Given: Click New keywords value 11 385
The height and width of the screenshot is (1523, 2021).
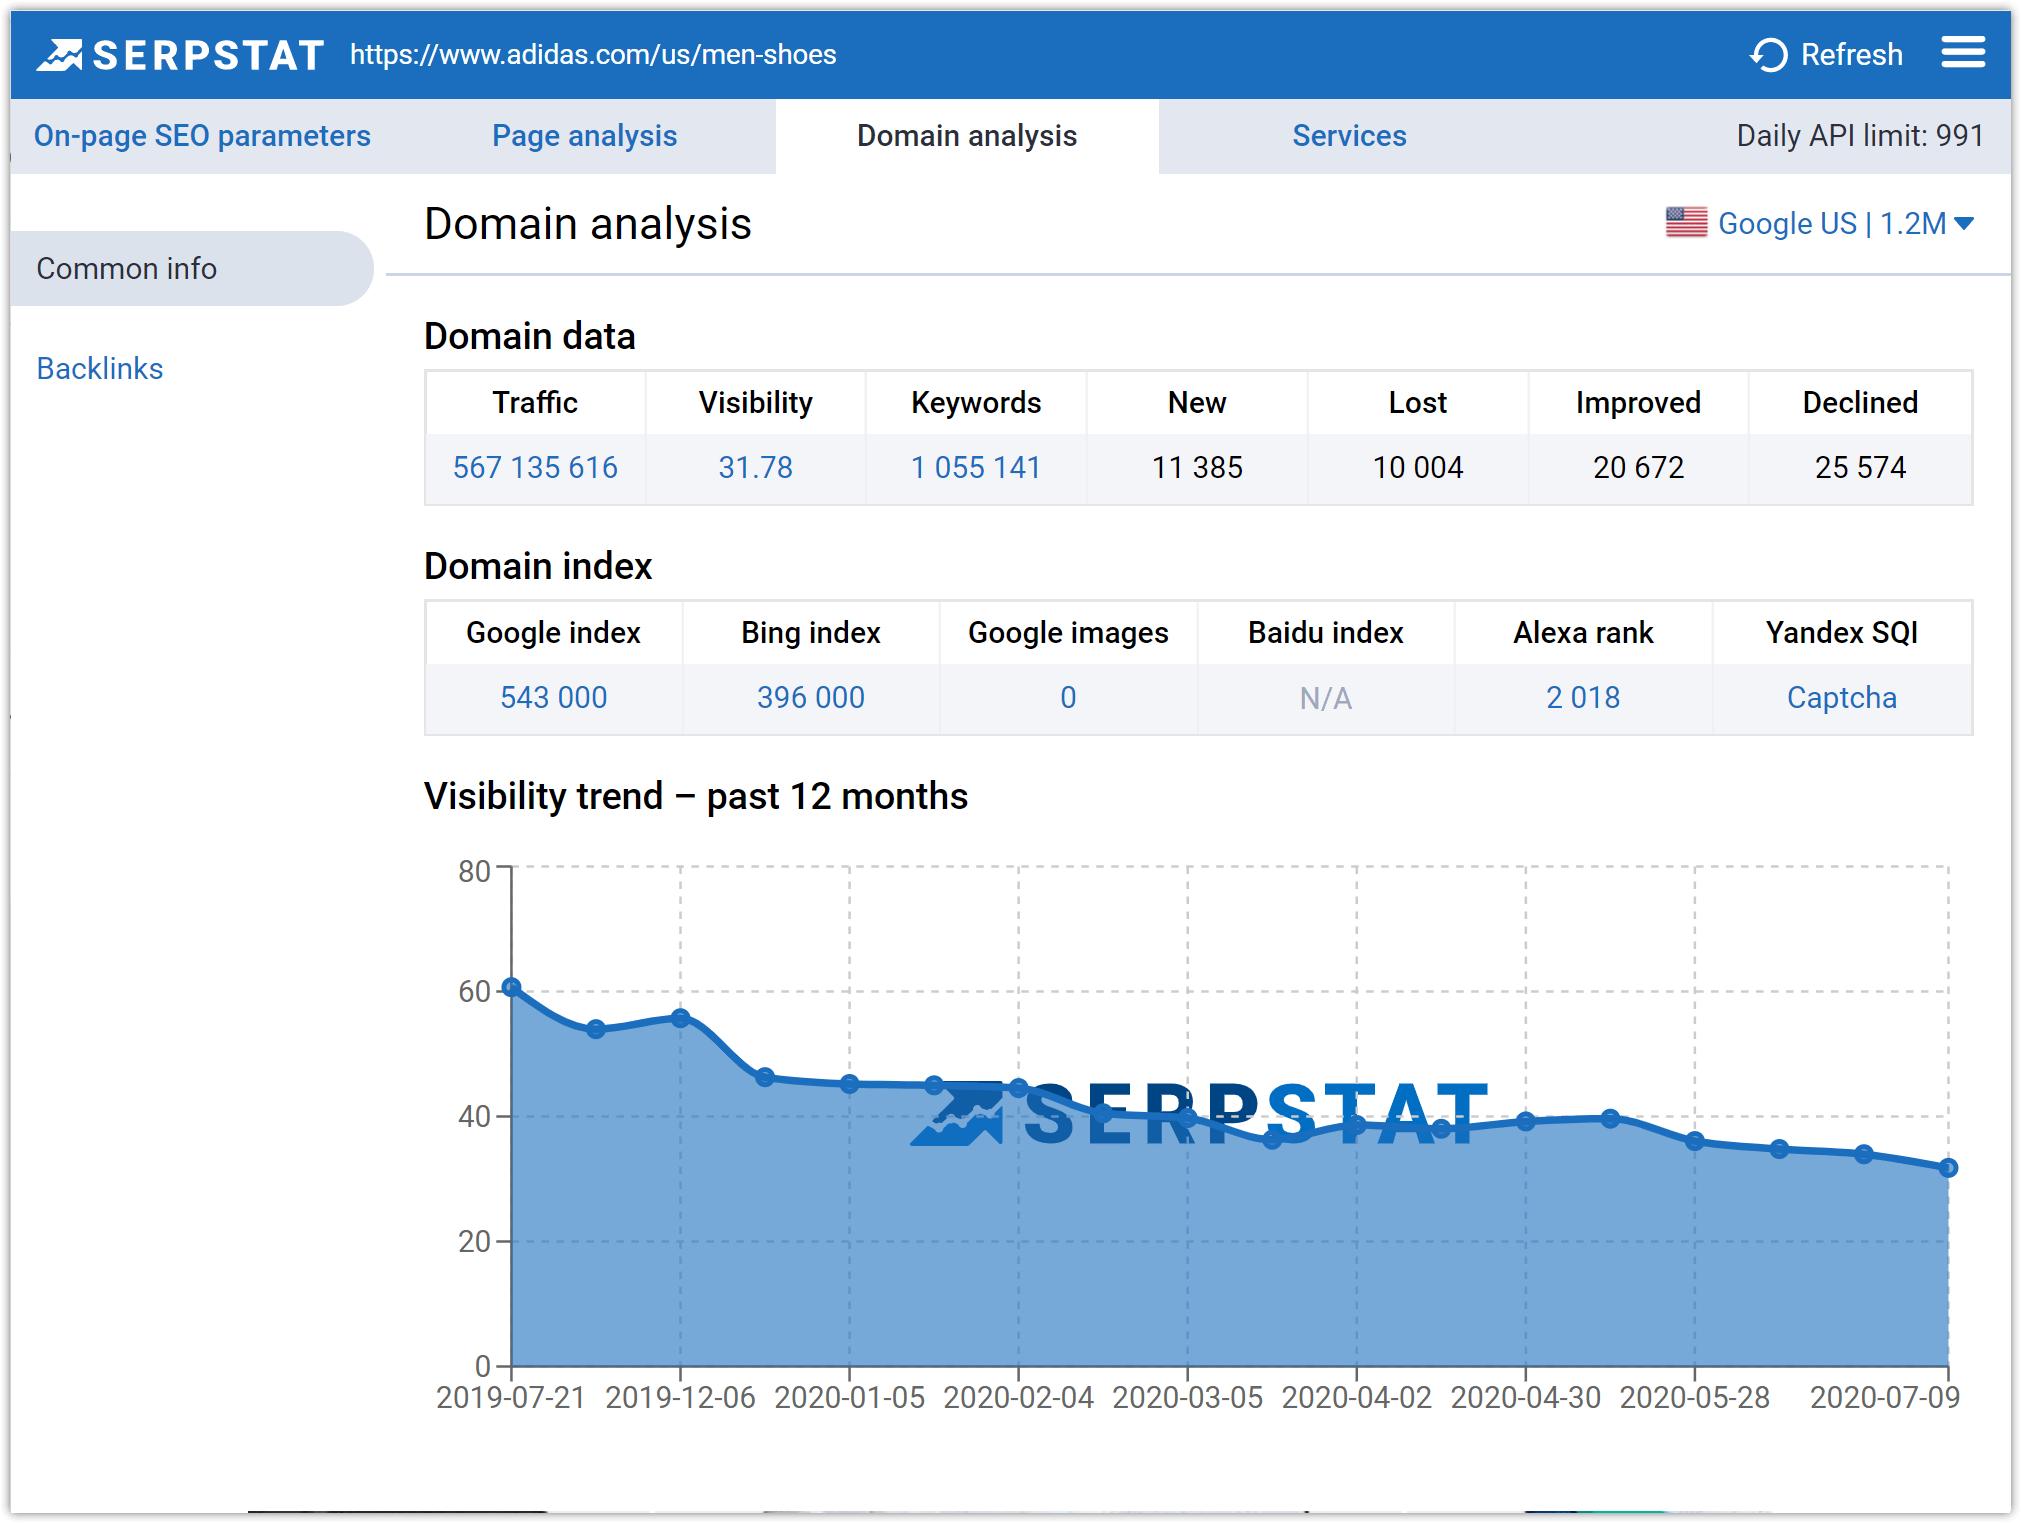Looking at the screenshot, I should [x=1197, y=468].
